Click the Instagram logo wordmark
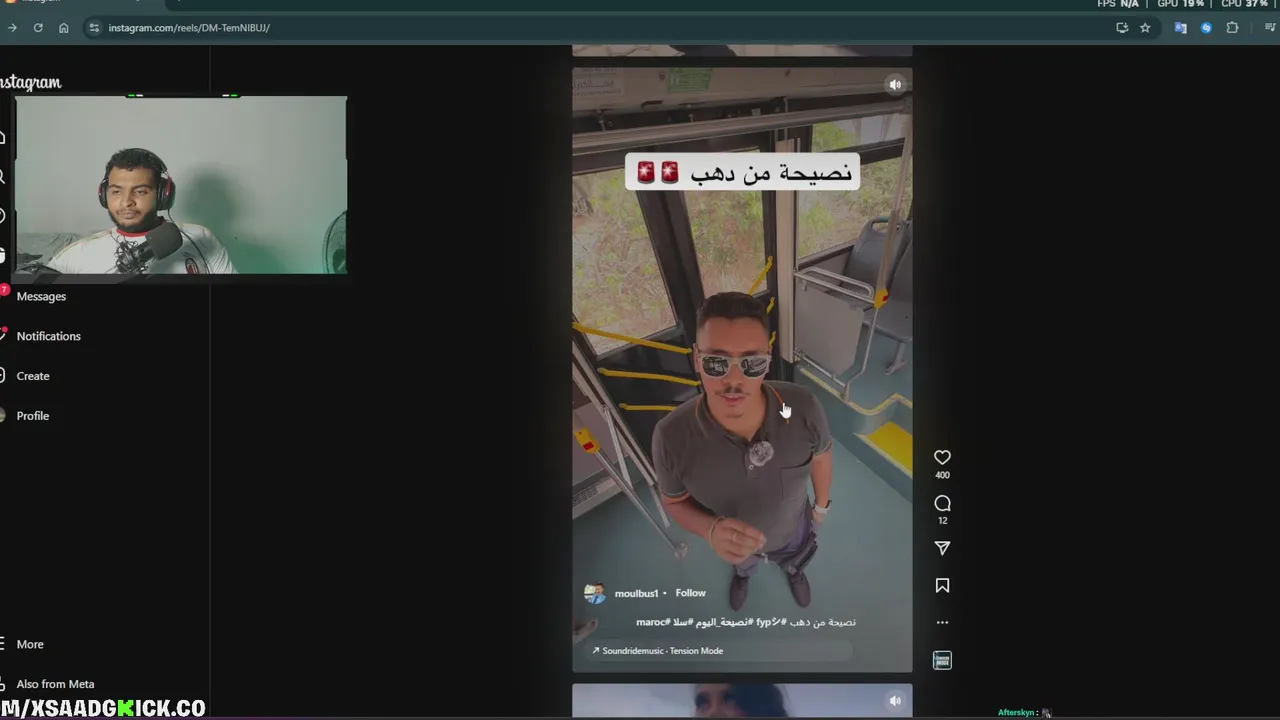The height and width of the screenshot is (720, 1280). [x=30, y=83]
